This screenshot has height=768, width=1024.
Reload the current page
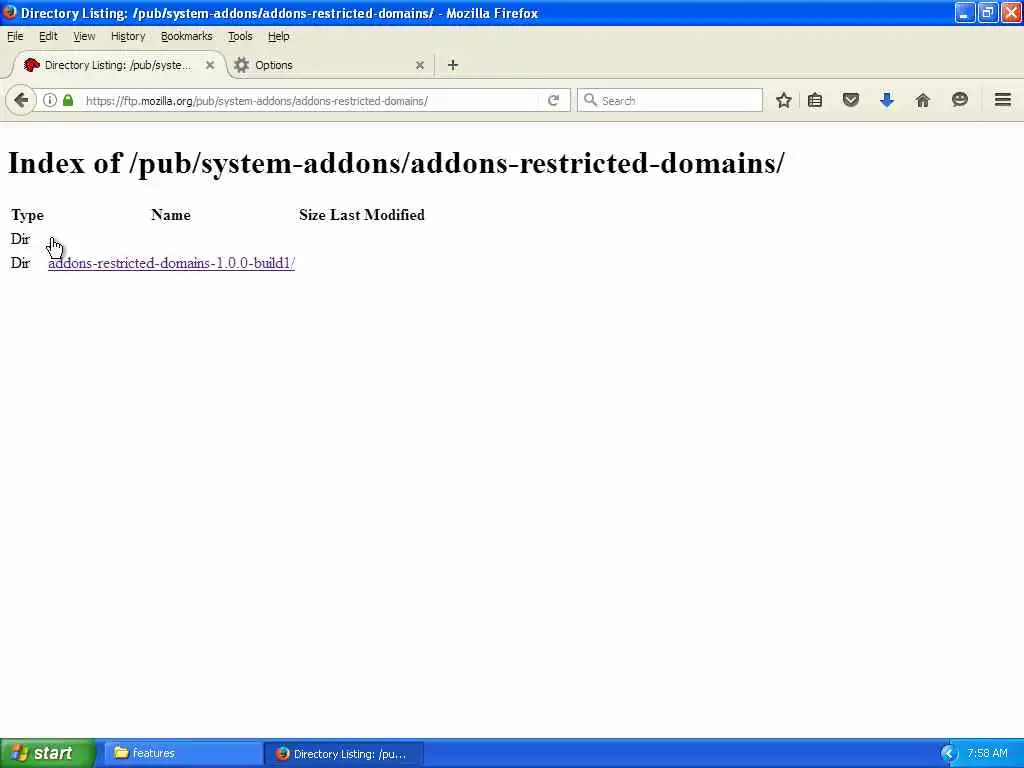(553, 101)
